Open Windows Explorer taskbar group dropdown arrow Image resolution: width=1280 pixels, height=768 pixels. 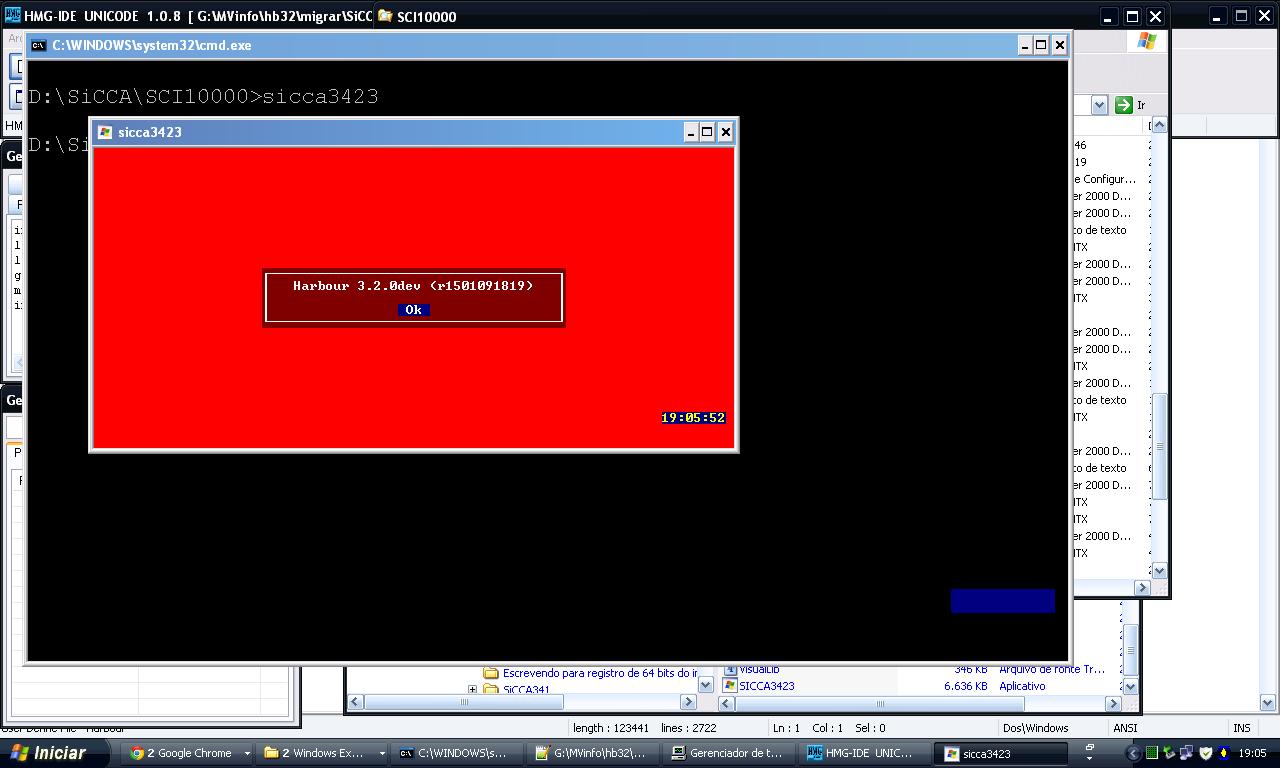[x=381, y=753]
